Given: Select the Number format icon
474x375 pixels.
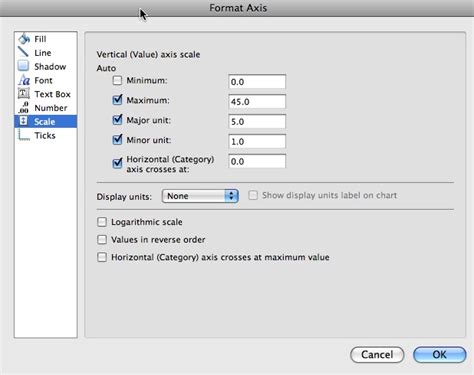Looking at the screenshot, I should (x=24, y=108).
